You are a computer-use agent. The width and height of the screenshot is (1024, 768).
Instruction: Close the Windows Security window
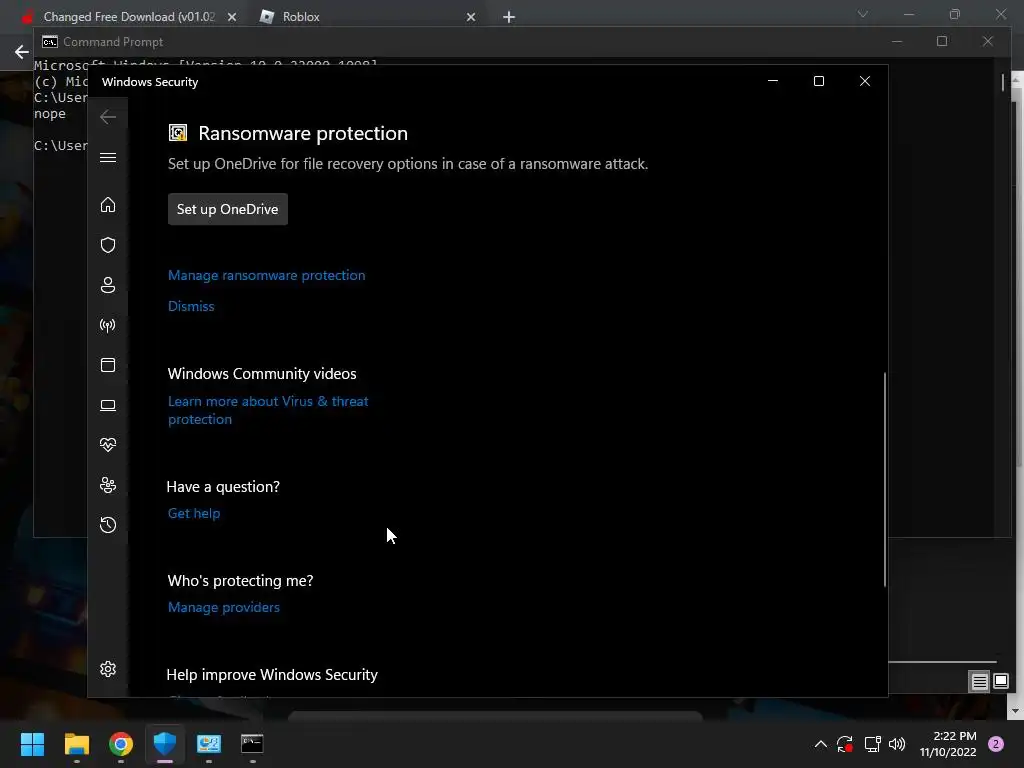point(865,81)
